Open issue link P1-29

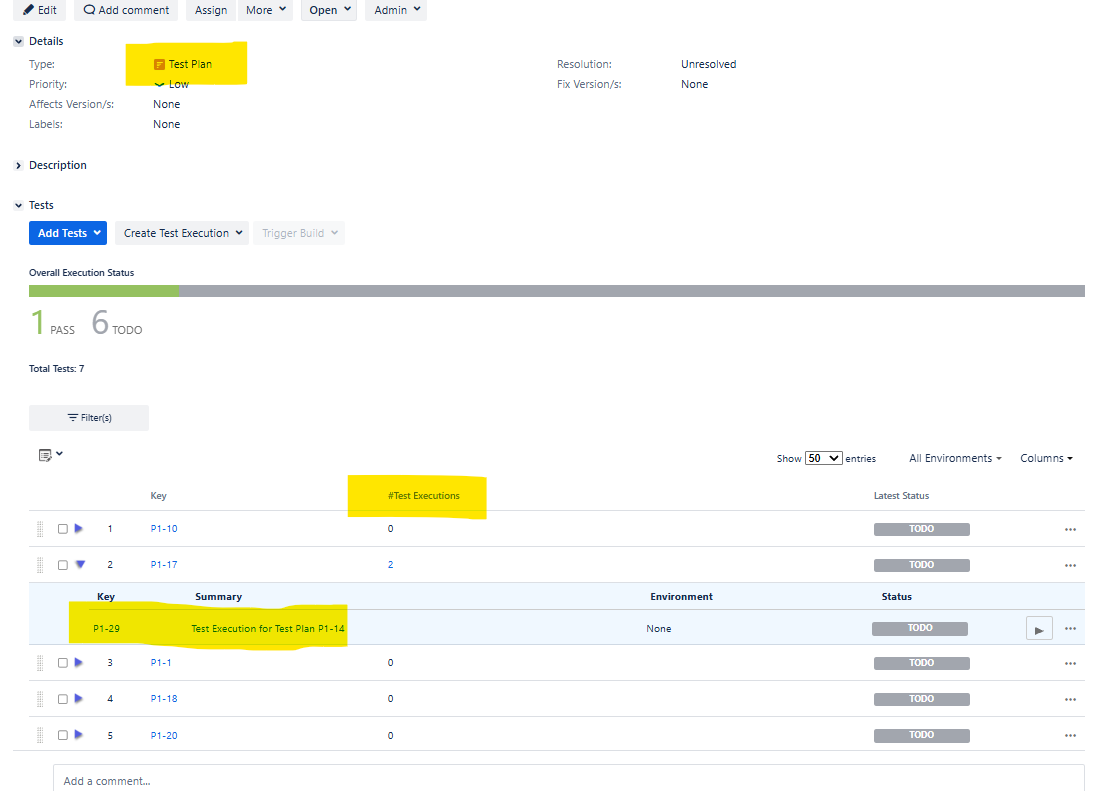point(105,628)
